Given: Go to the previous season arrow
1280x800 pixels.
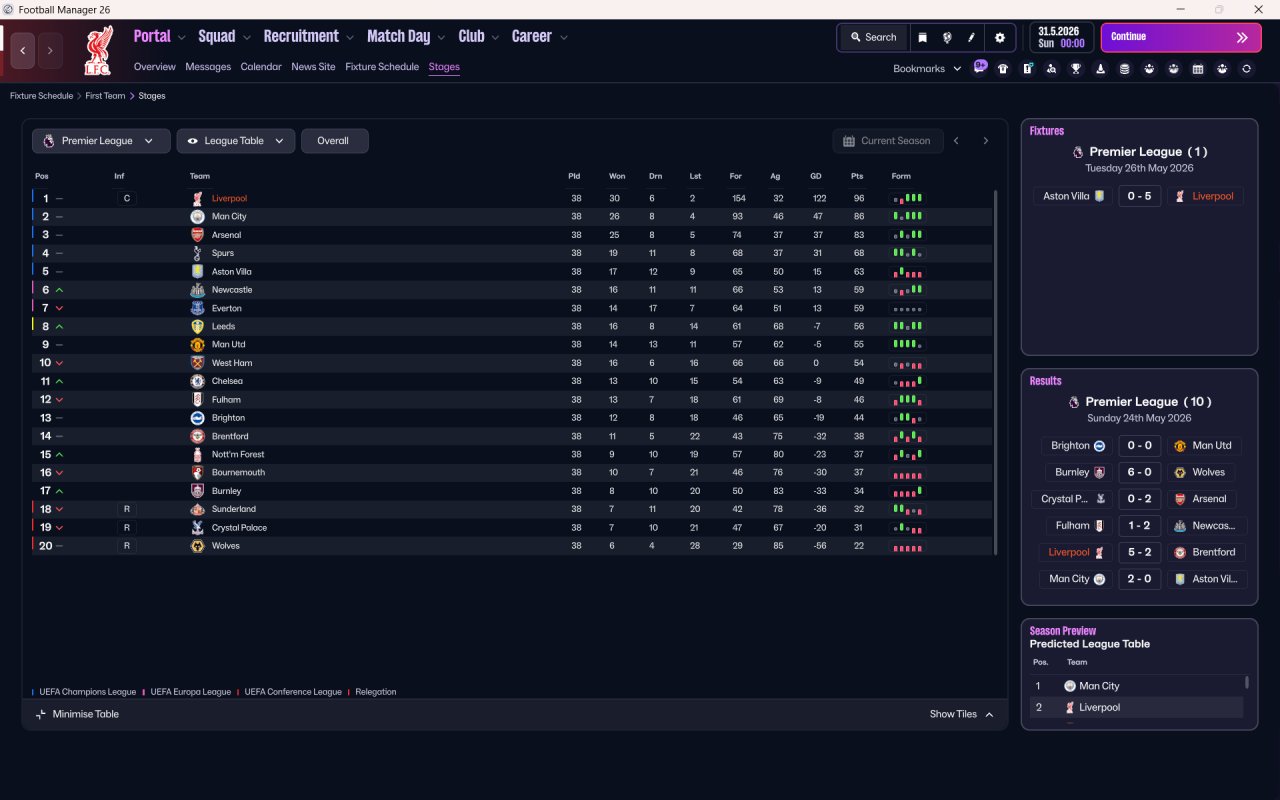Looking at the screenshot, I should (956, 141).
